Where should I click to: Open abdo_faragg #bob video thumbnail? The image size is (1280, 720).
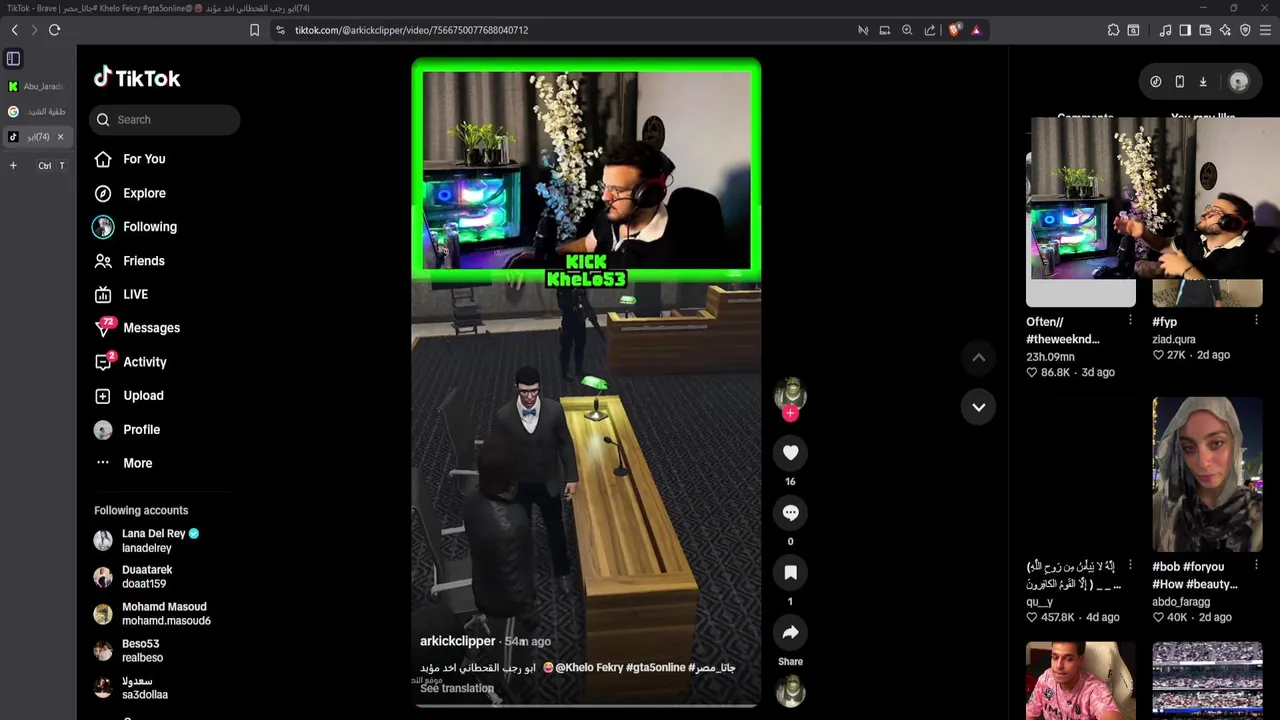[1207, 474]
